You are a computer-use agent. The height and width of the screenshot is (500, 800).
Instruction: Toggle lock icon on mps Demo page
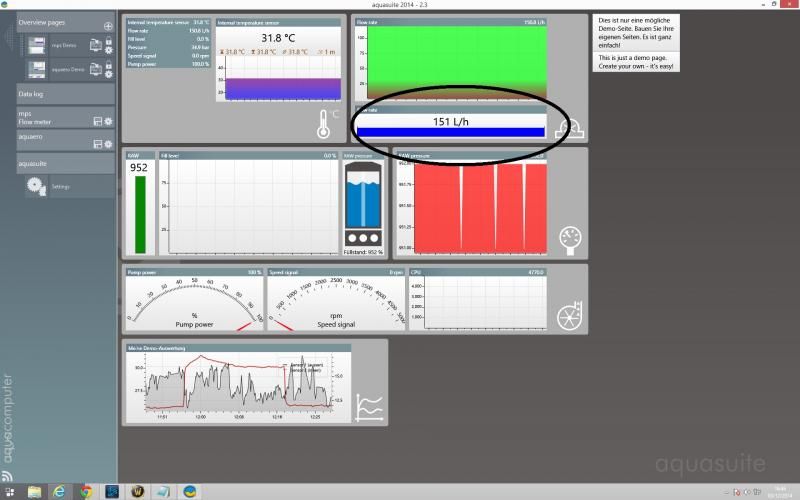pos(108,40)
